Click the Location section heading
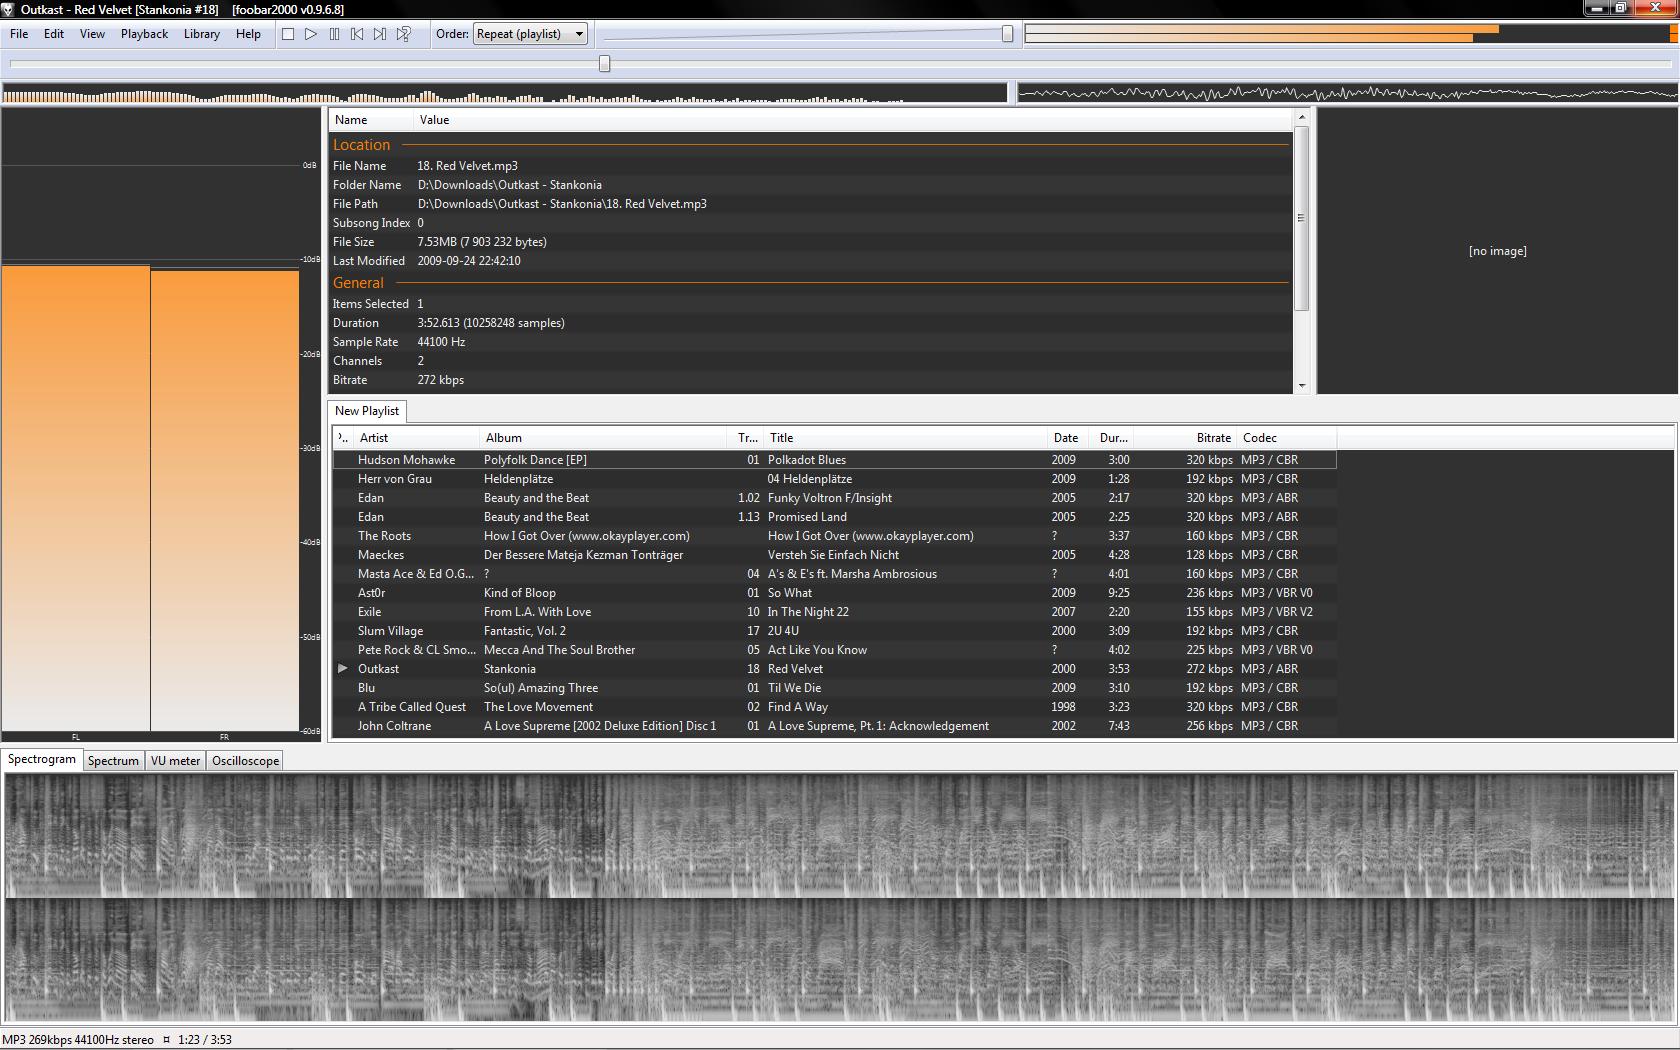1680x1050 pixels. pos(361,145)
